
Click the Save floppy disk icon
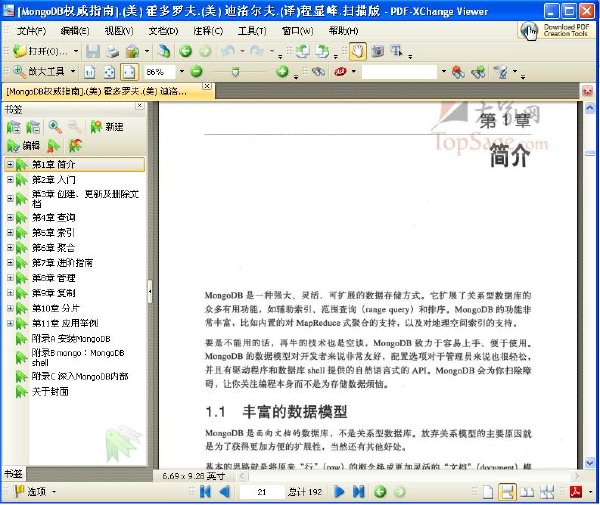click(93, 51)
